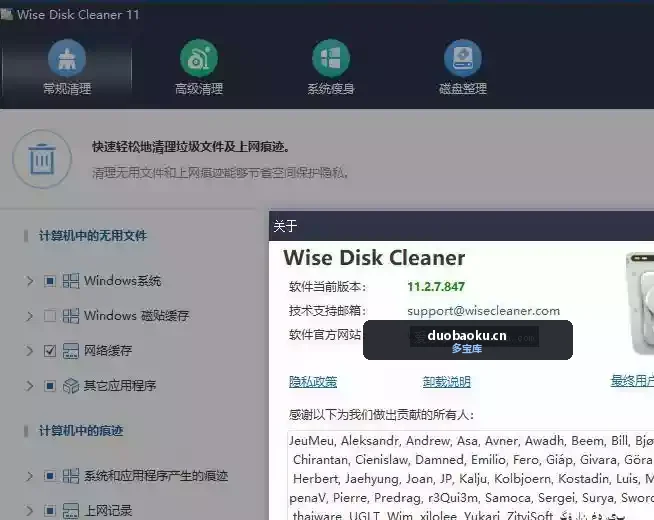Toggle the Windows系统 checkbox
The image size is (654, 520).
point(50,281)
